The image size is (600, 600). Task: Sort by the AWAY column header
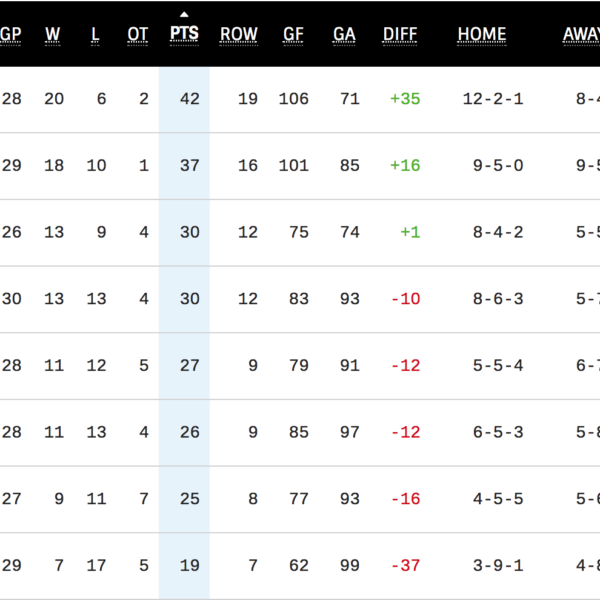tap(582, 34)
